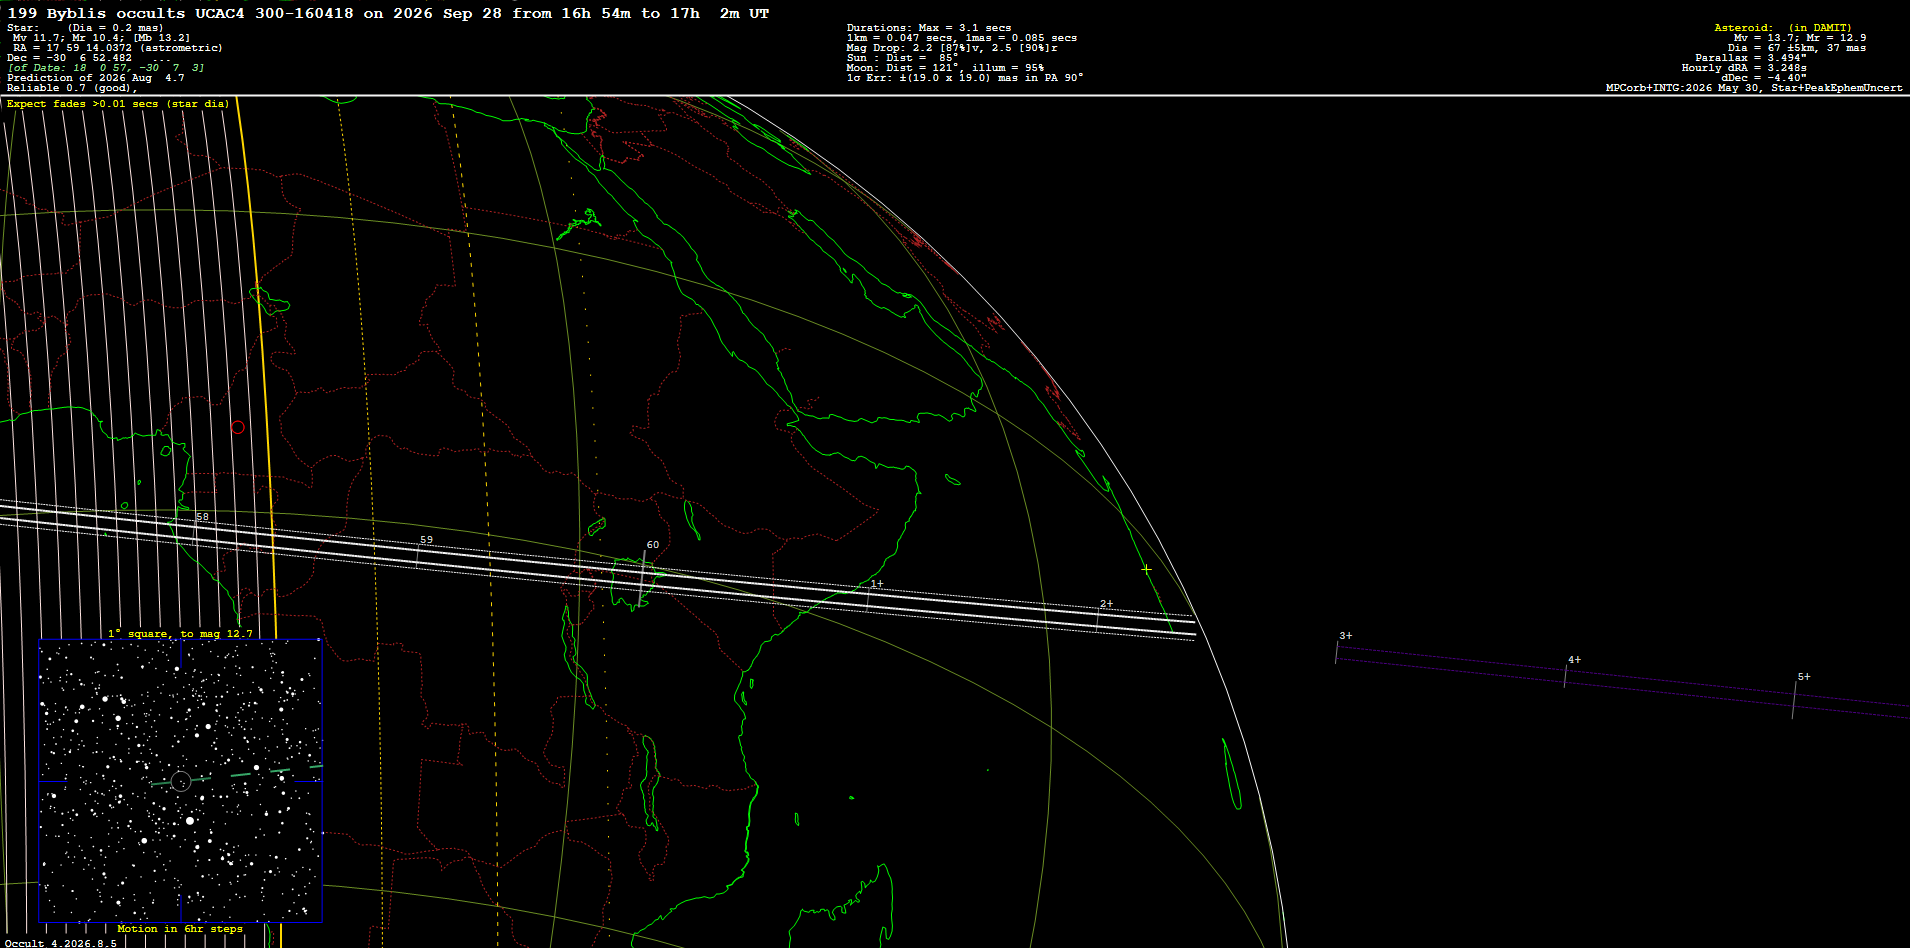Click asteroid 'Mv = 13.7; Mr = 12.9' line
The height and width of the screenshot is (948, 1910).
(x=1800, y=38)
